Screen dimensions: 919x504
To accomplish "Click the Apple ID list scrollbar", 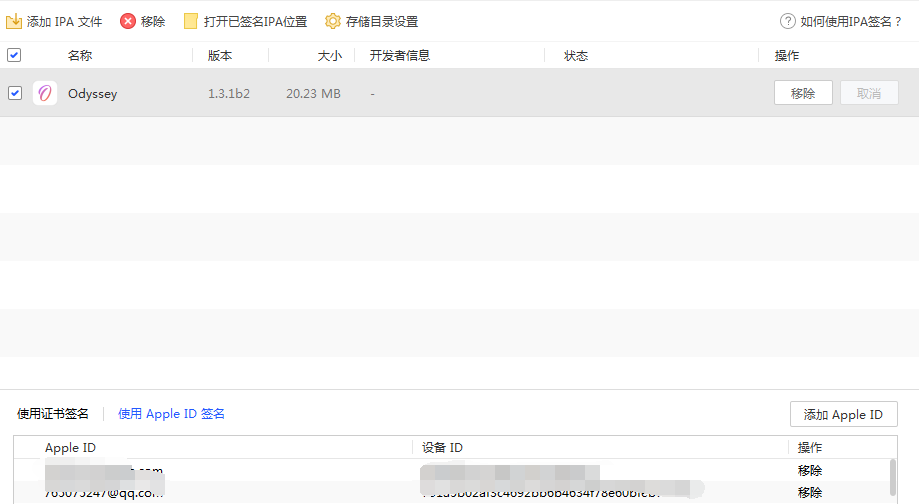I will [893, 478].
